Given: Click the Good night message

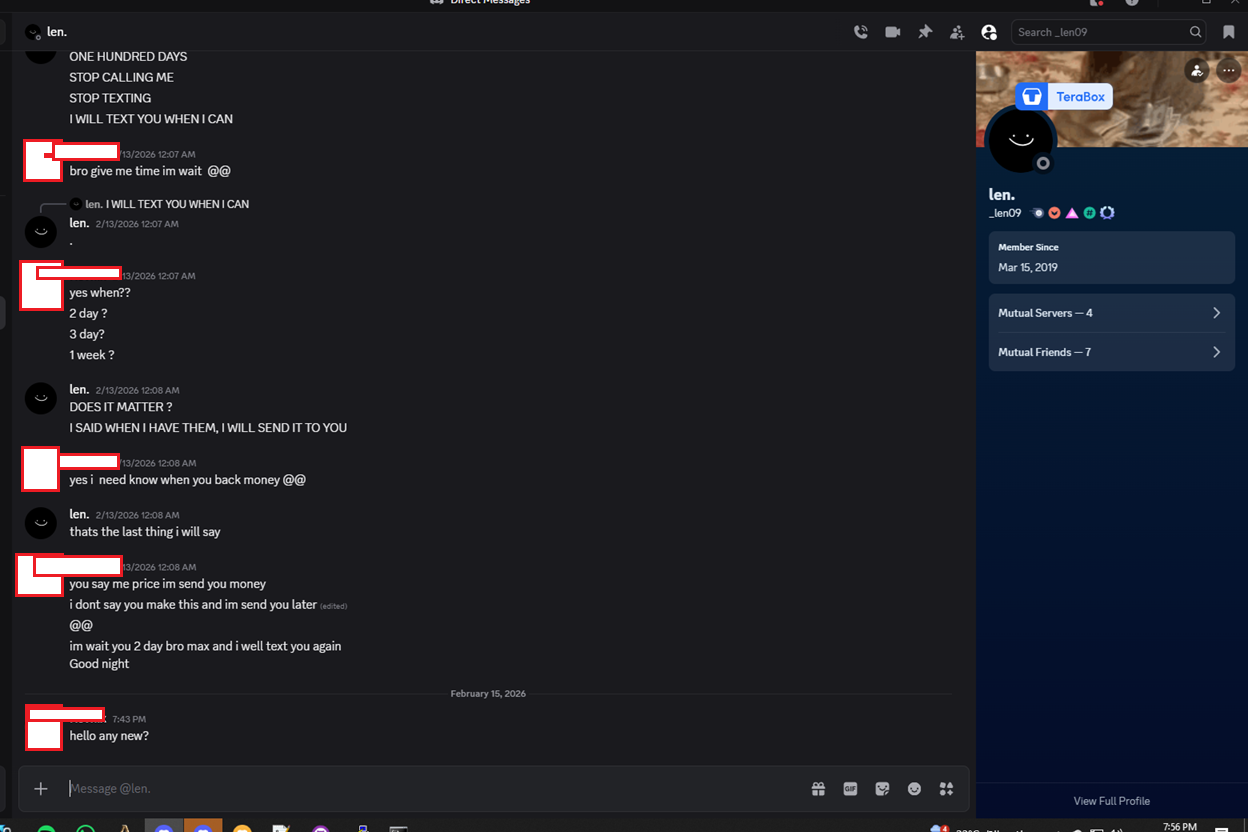Looking at the screenshot, I should point(99,663).
